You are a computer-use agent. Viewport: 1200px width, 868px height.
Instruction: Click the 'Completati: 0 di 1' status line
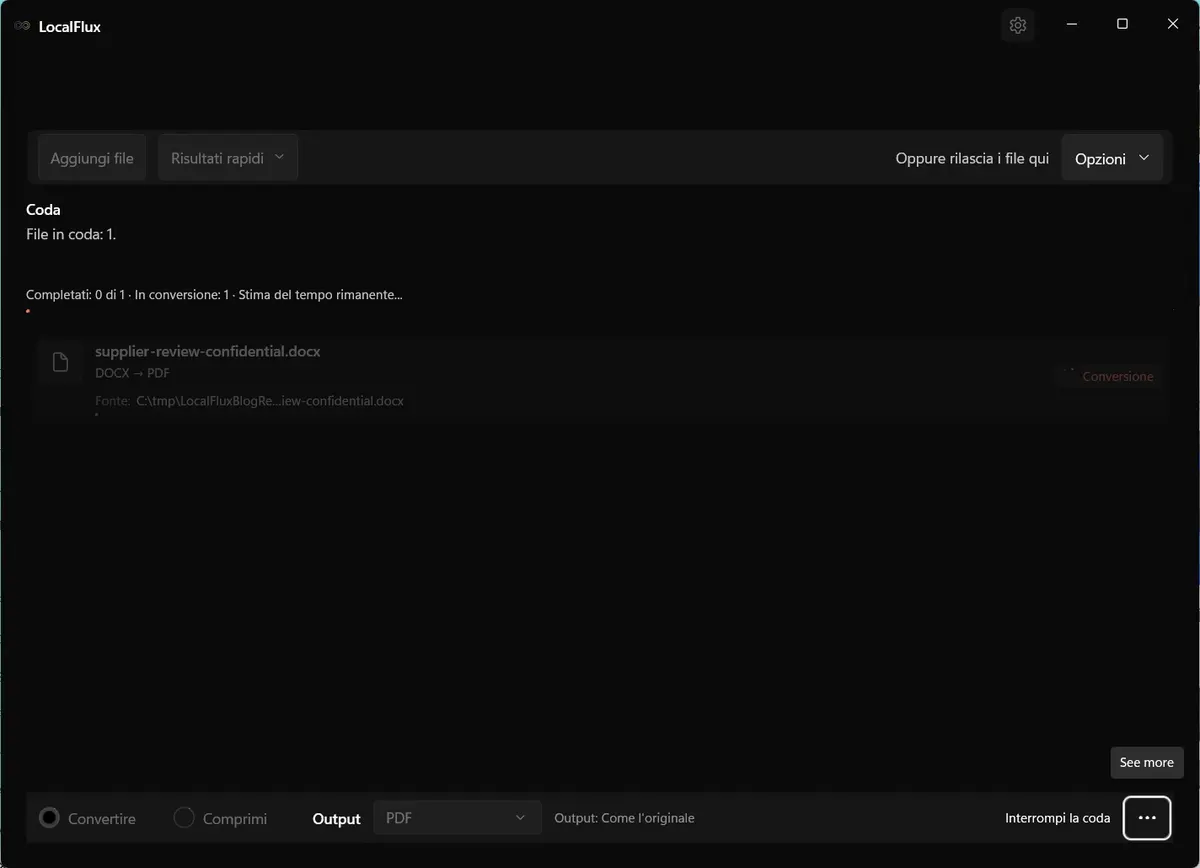[x=214, y=295]
